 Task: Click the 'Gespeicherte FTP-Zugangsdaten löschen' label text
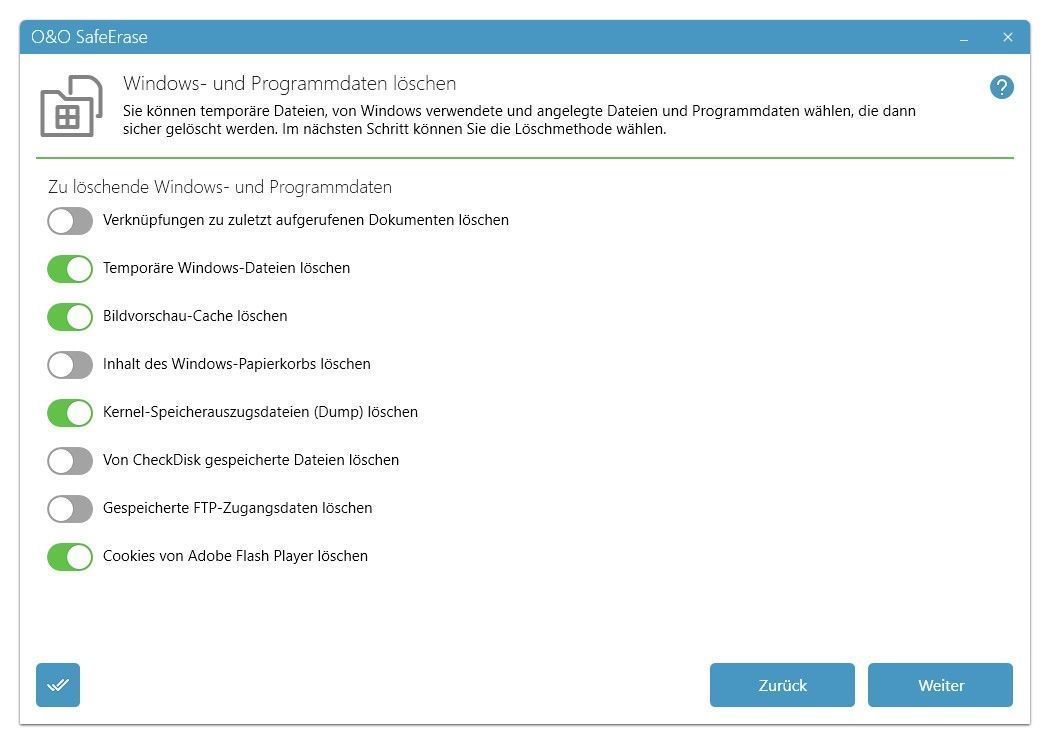click(x=237, y=508)
